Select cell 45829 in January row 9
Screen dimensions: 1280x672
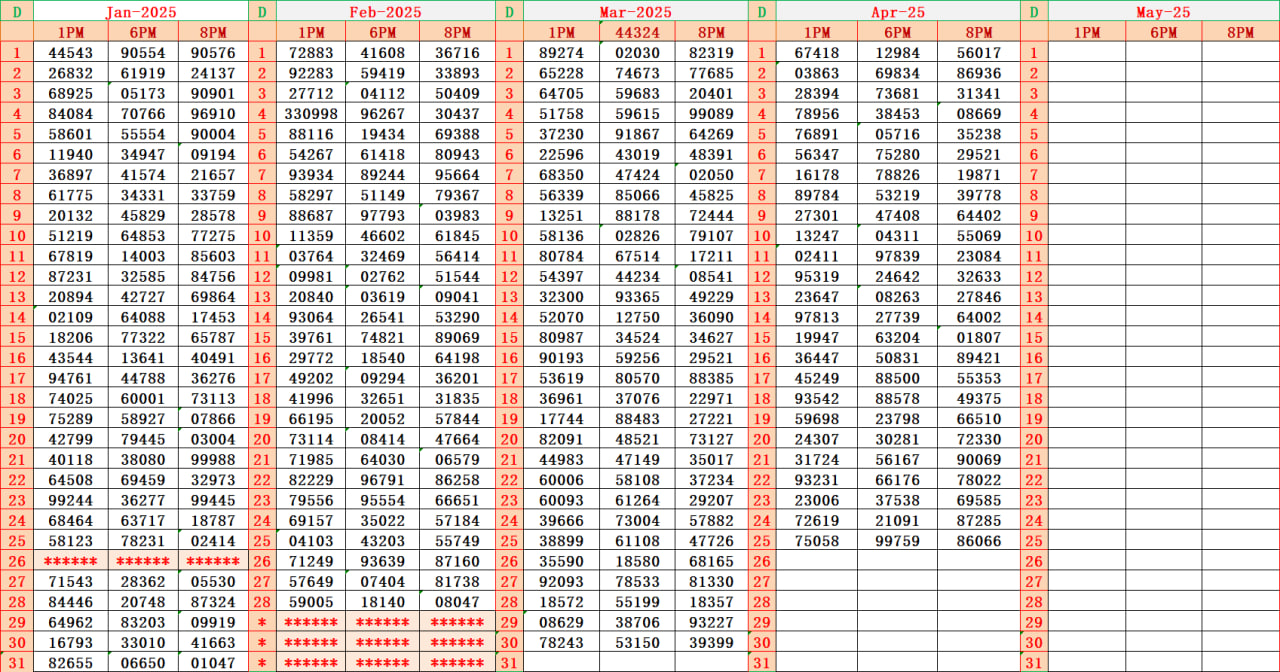pos(143,215)
